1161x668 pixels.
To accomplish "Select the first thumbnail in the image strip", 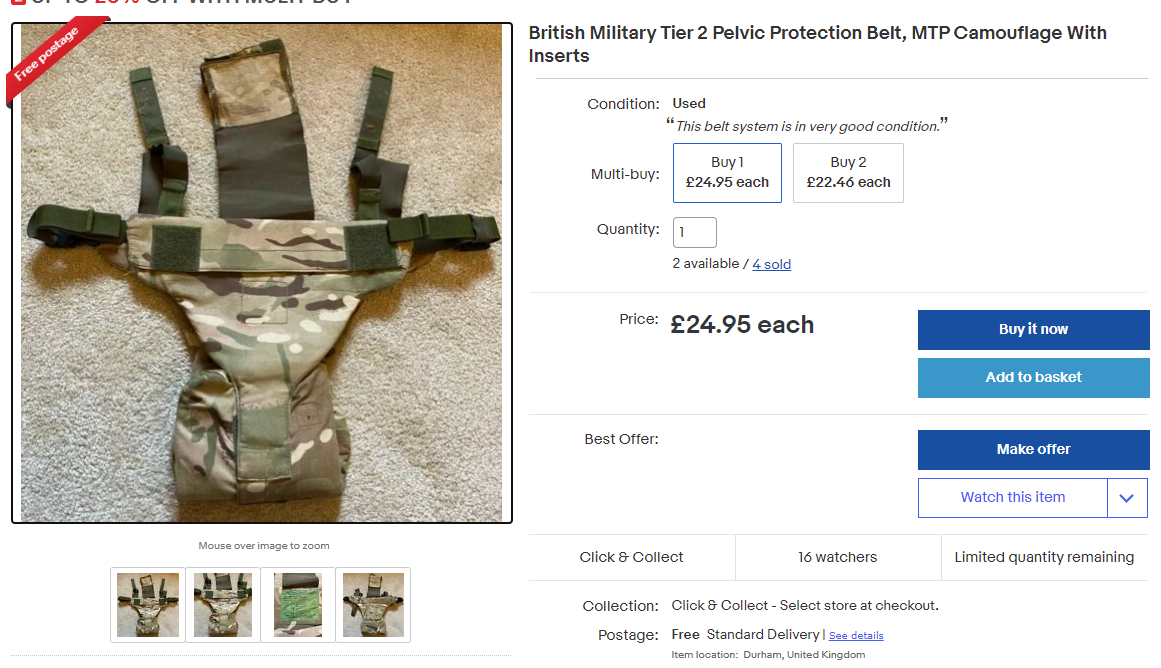I will click(x=148, y=604).
